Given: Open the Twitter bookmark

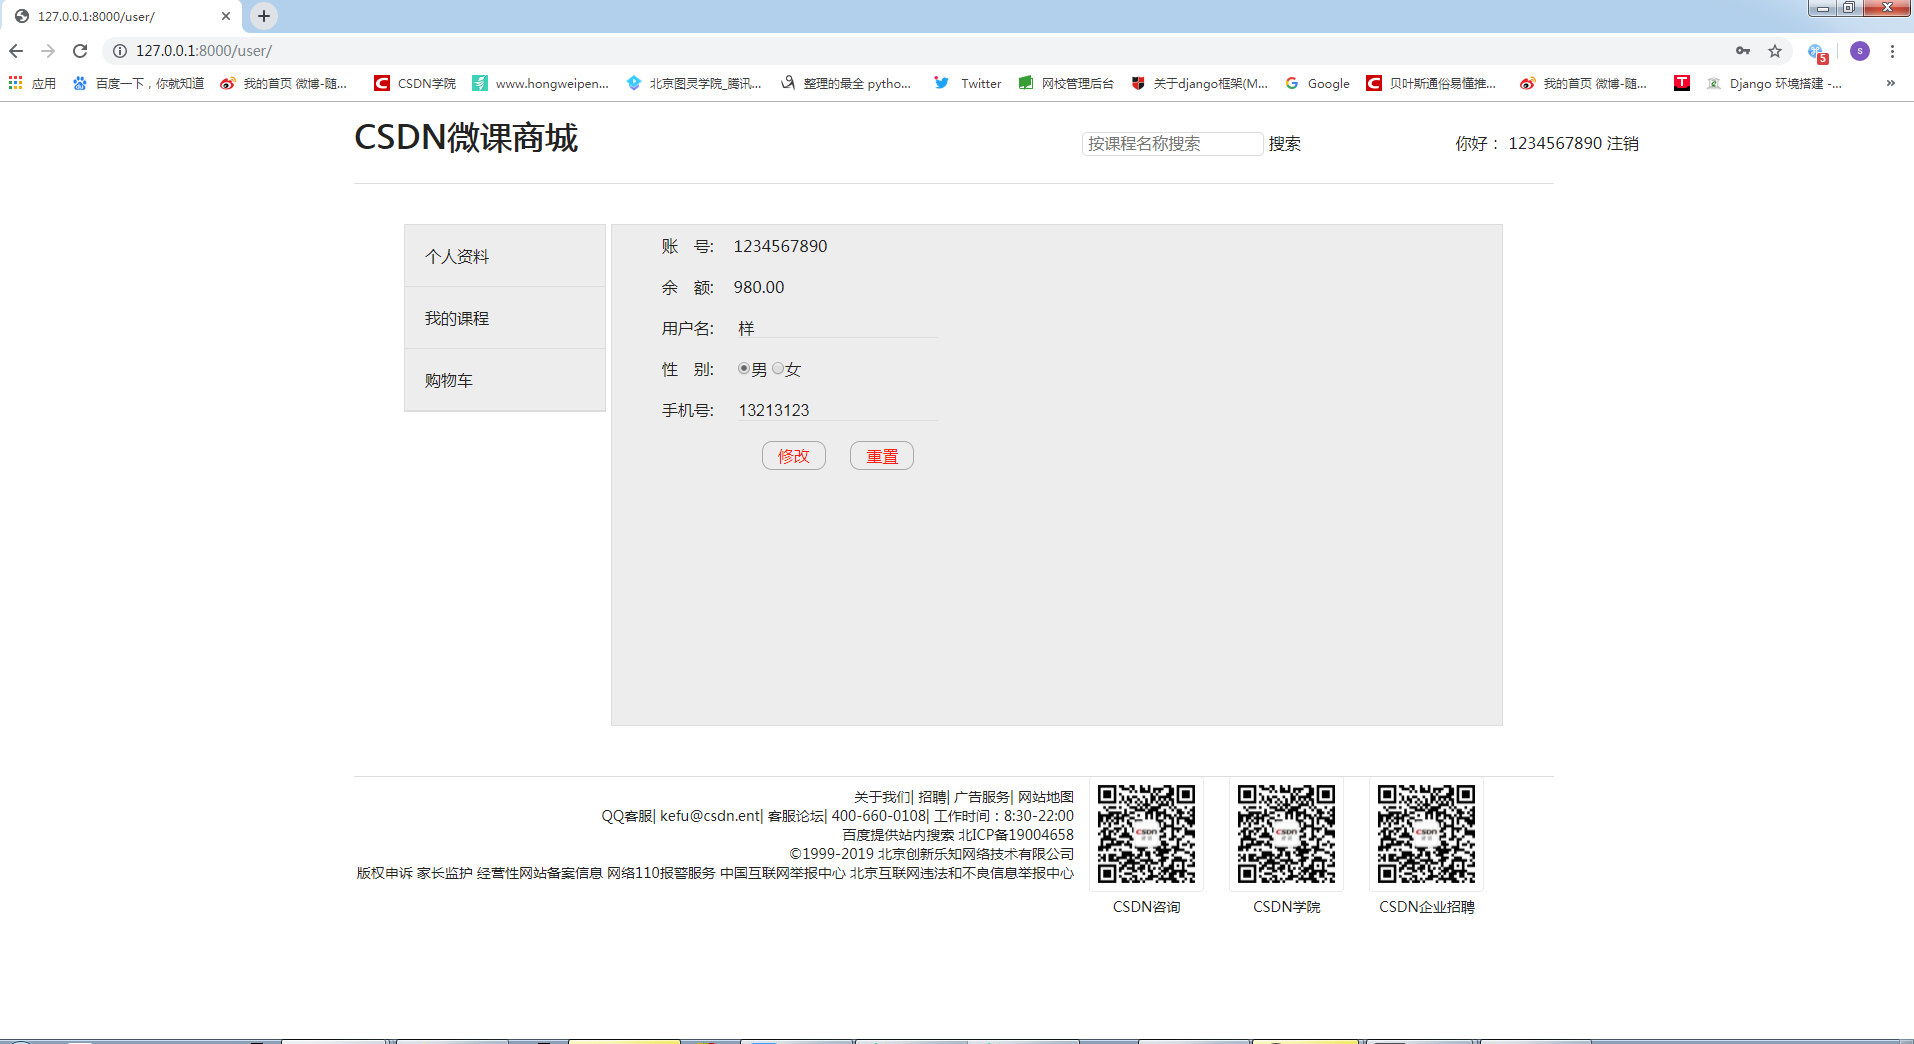Looking at the screenshot, I should pos(968,83).
